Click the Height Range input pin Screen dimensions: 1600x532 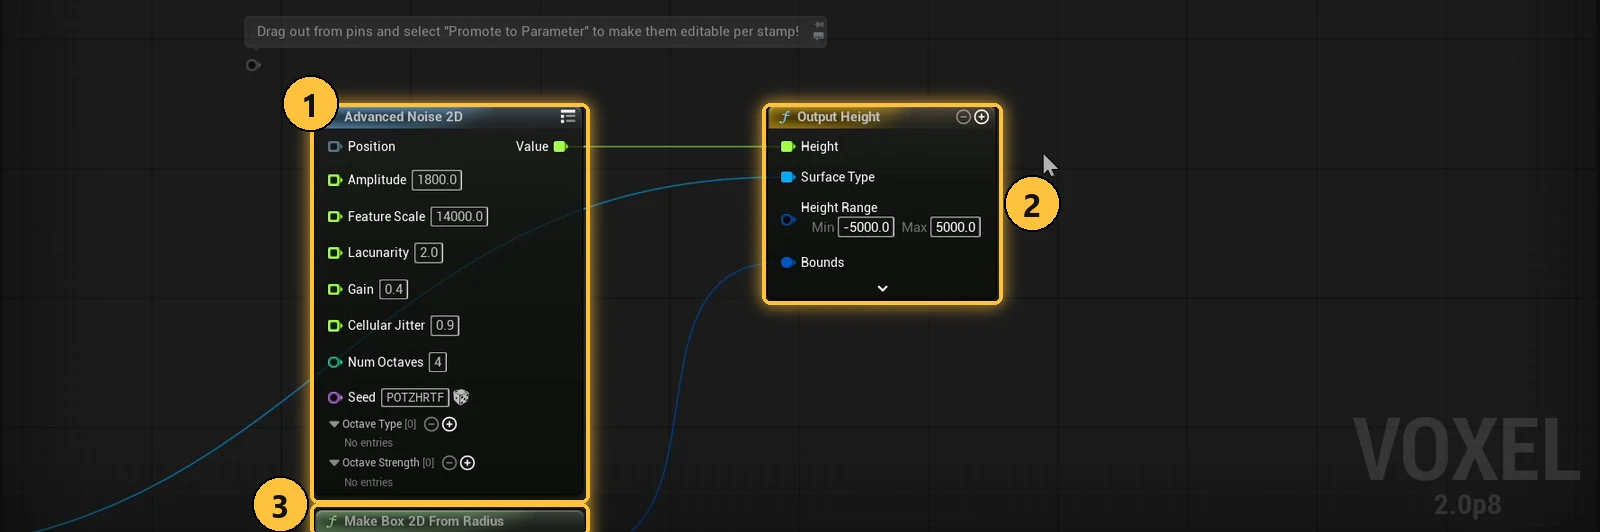(788, 220)
